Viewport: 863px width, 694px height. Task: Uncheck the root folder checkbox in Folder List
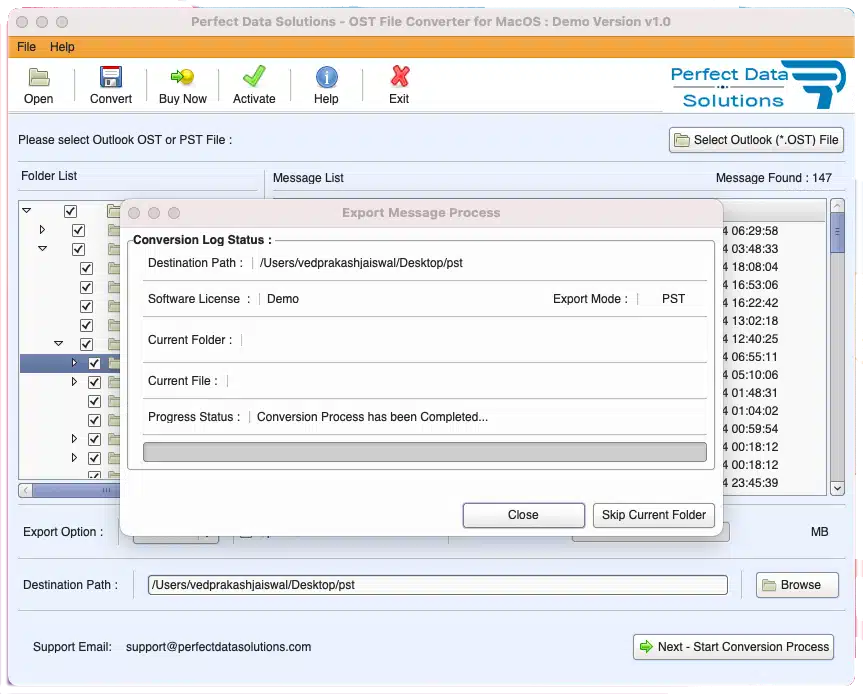click(x=70, y=211)
